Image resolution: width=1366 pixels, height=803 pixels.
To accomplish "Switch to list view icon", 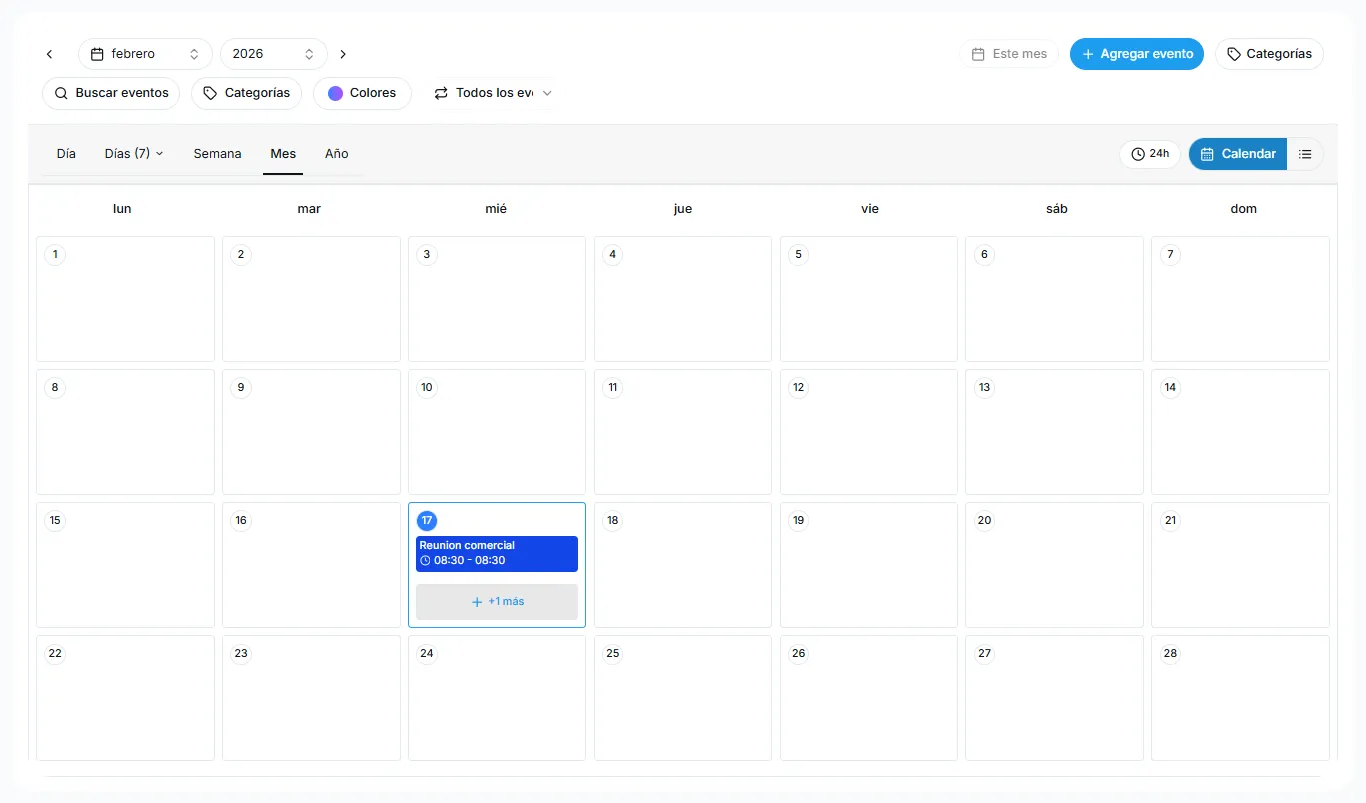I will 1305,154.
